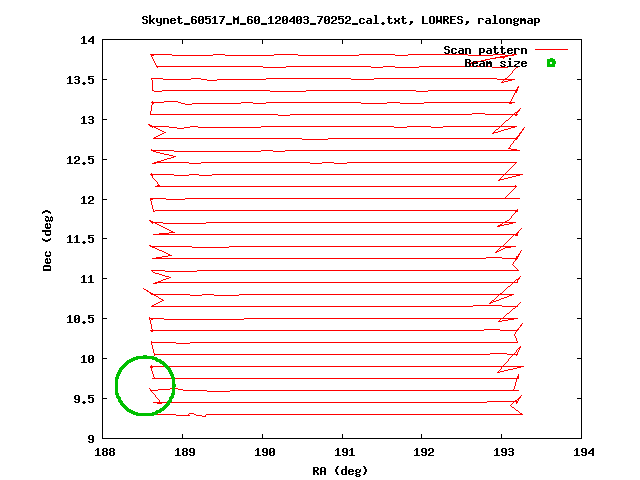Click the 'RA (deg)' axis label

click(x=340, y=471)
